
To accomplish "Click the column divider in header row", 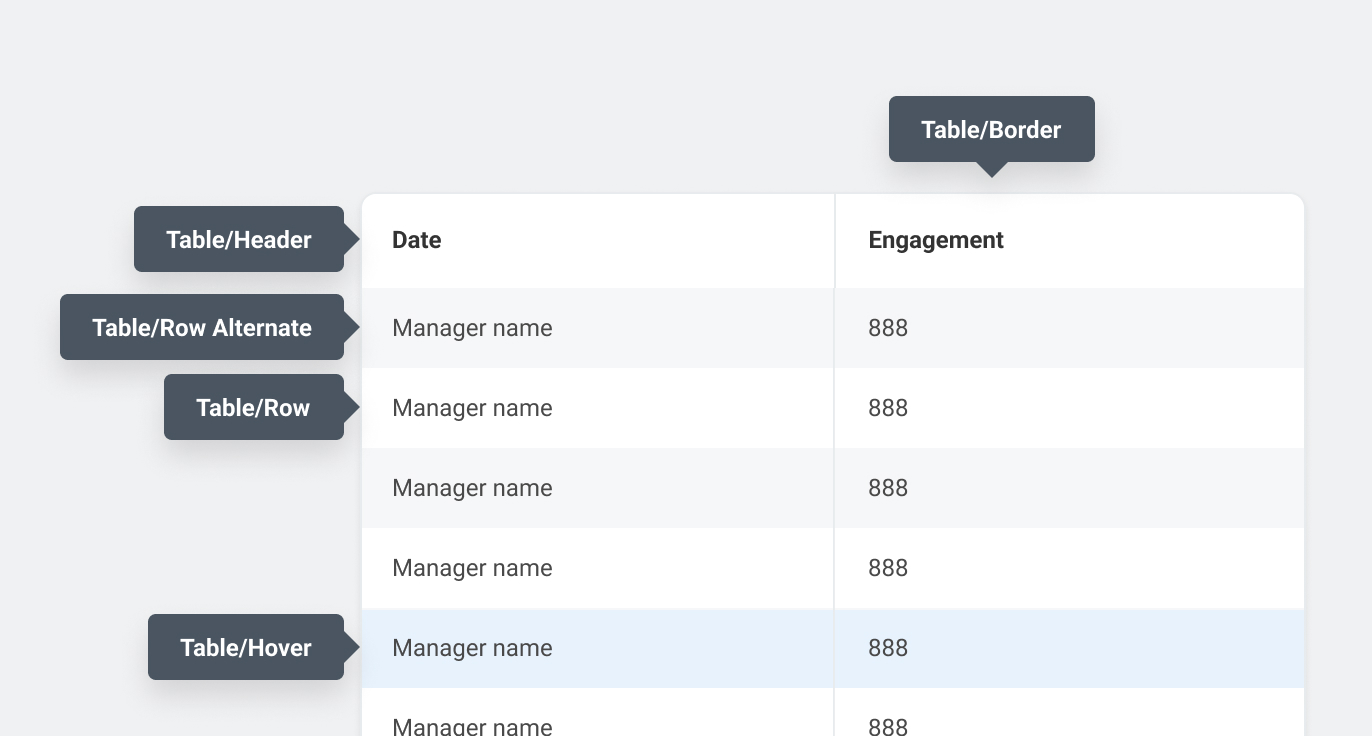I will pos(835,240).
